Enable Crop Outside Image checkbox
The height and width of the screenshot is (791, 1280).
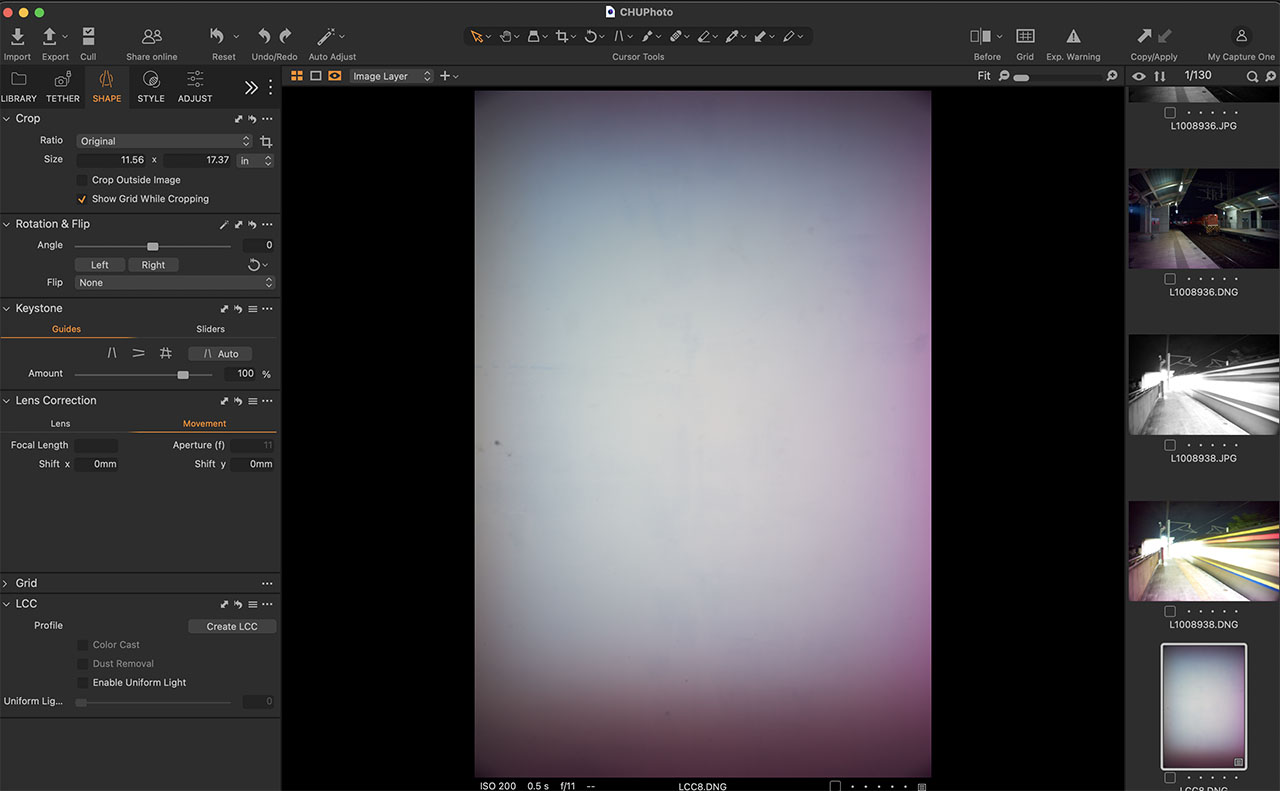click(x=83, y=180)
